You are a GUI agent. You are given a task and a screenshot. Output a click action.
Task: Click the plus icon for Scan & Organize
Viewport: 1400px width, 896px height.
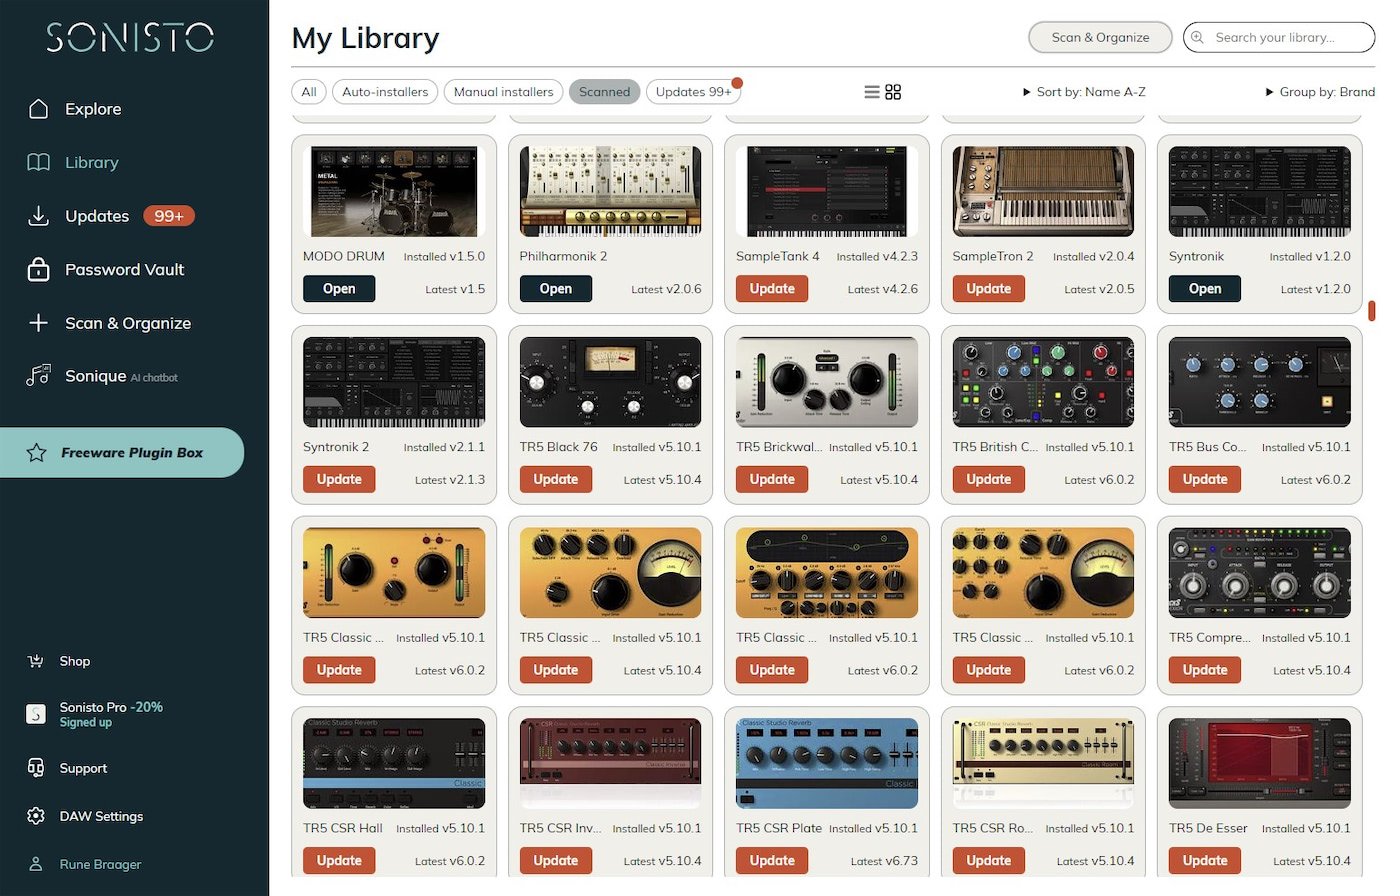(x=38, y=323)
